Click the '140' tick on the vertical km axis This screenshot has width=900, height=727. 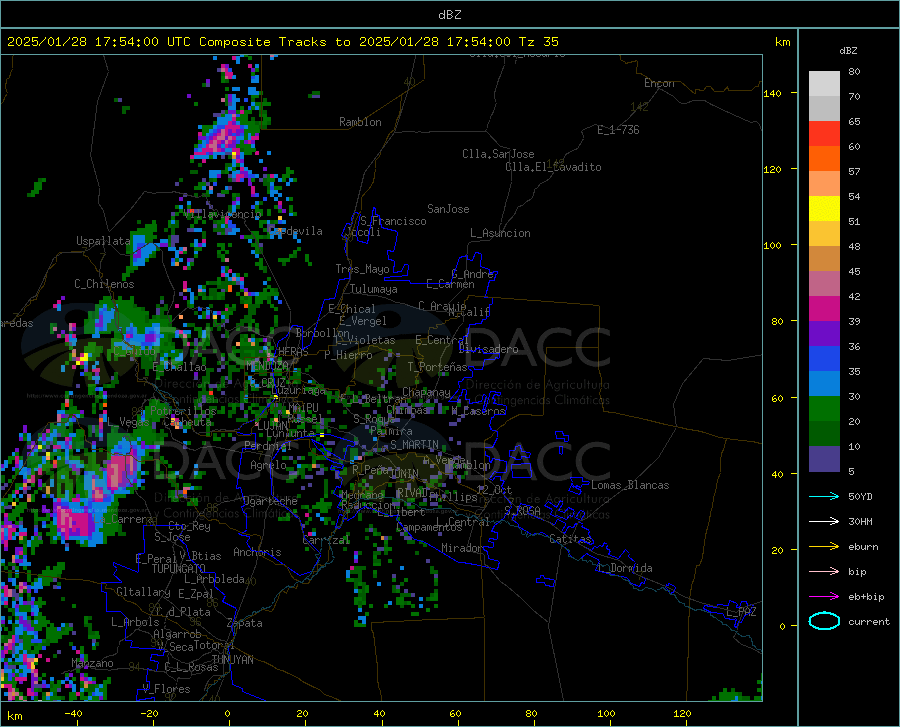(772, 93)
